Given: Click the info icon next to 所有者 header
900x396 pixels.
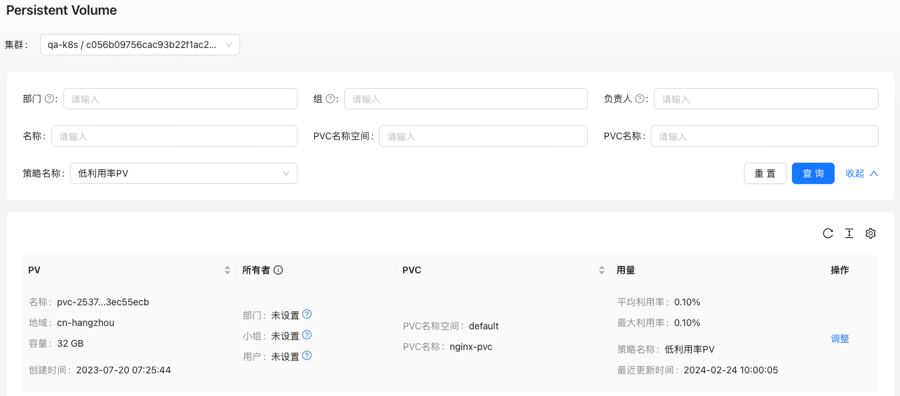Looking at the screenshot, I should coord(278,270).
